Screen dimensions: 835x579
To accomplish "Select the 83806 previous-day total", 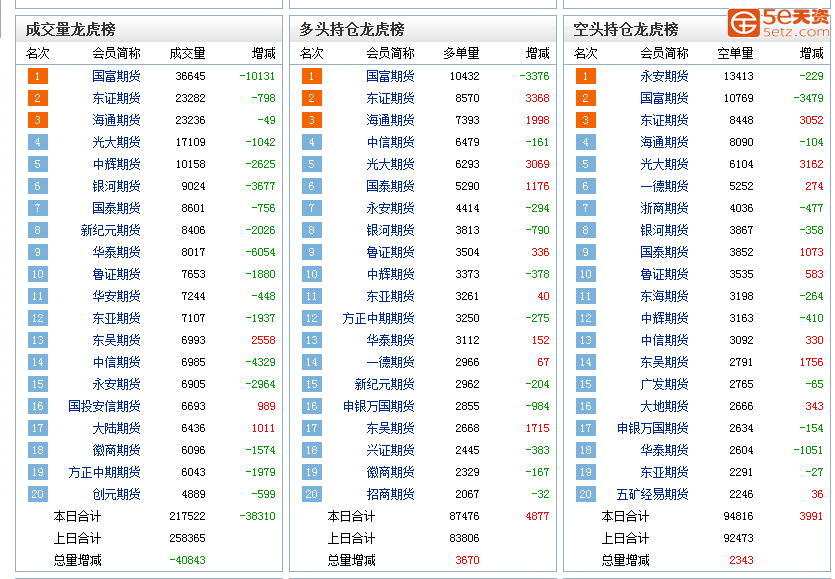I will pos(464,539).
